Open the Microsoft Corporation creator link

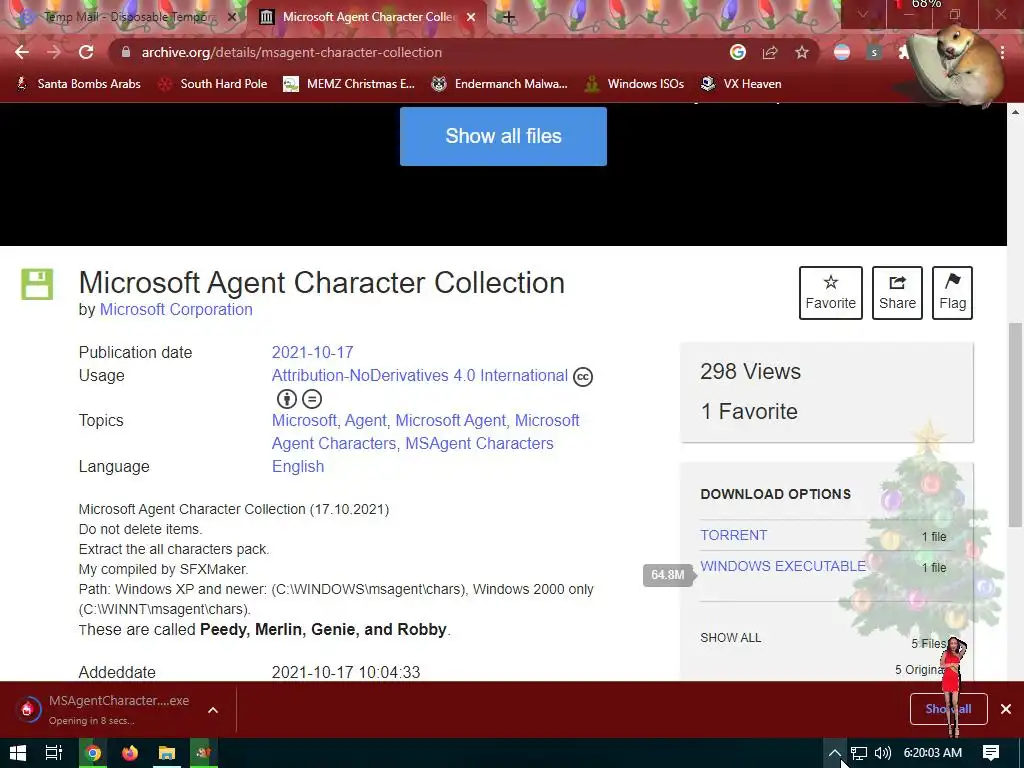[176, 310]
